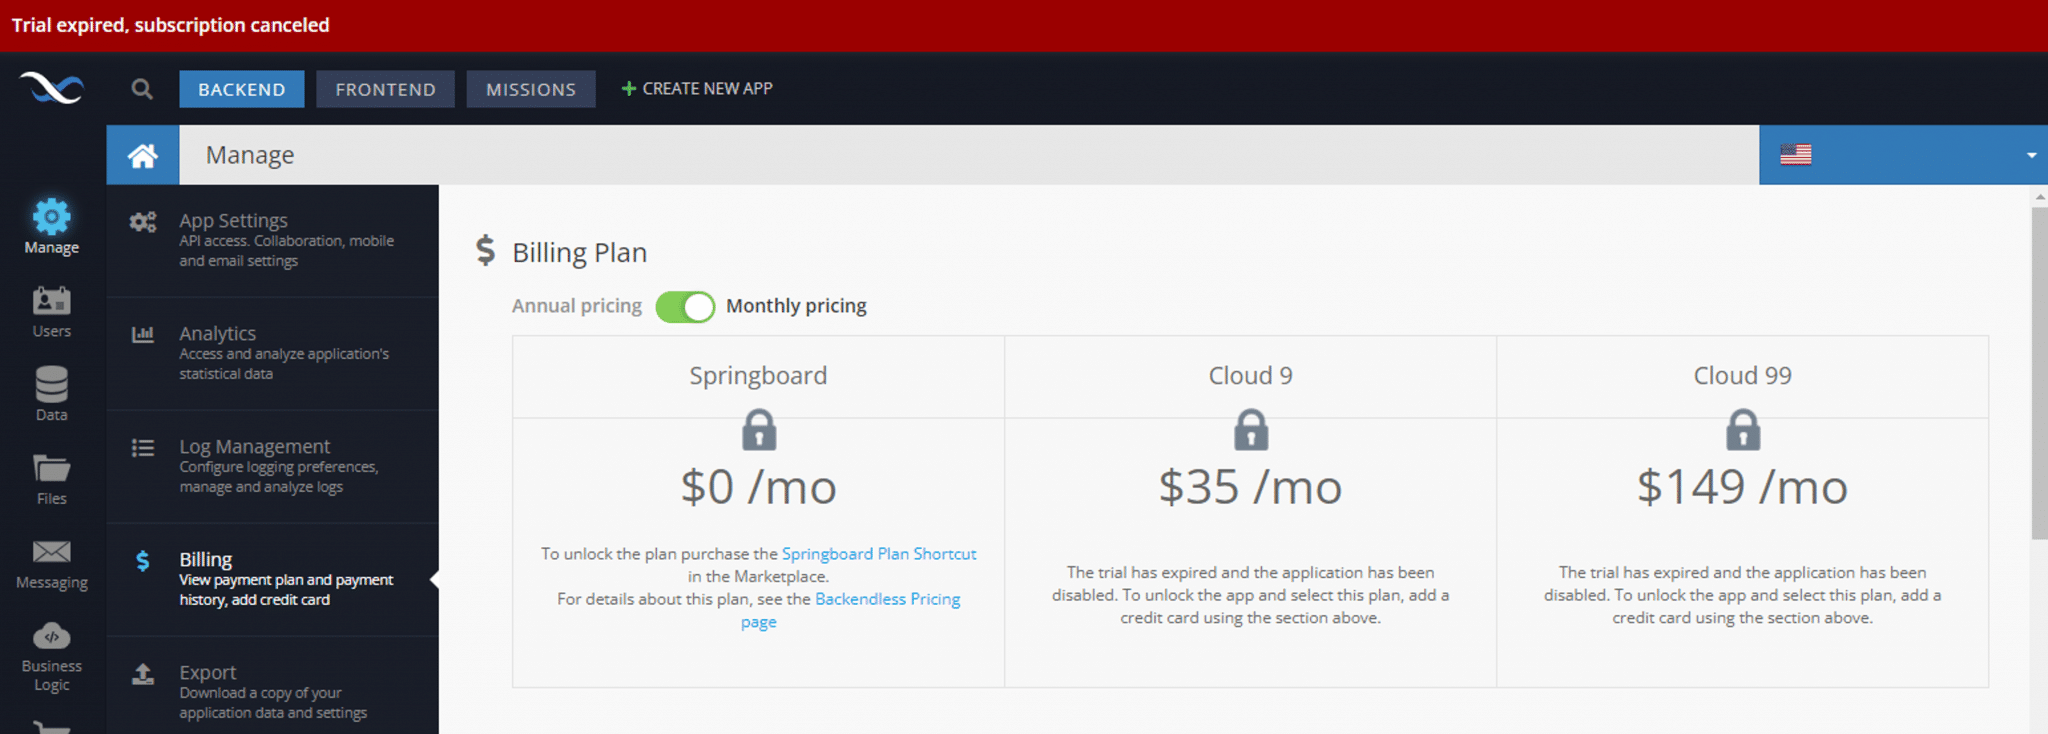The width and height of the screenshot is (2048, 734).
Task: Select the Annual pricing label
Action: (x=577, y=306)
